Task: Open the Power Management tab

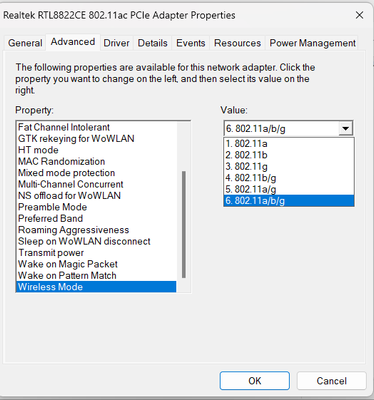Action: pos(312,43)
